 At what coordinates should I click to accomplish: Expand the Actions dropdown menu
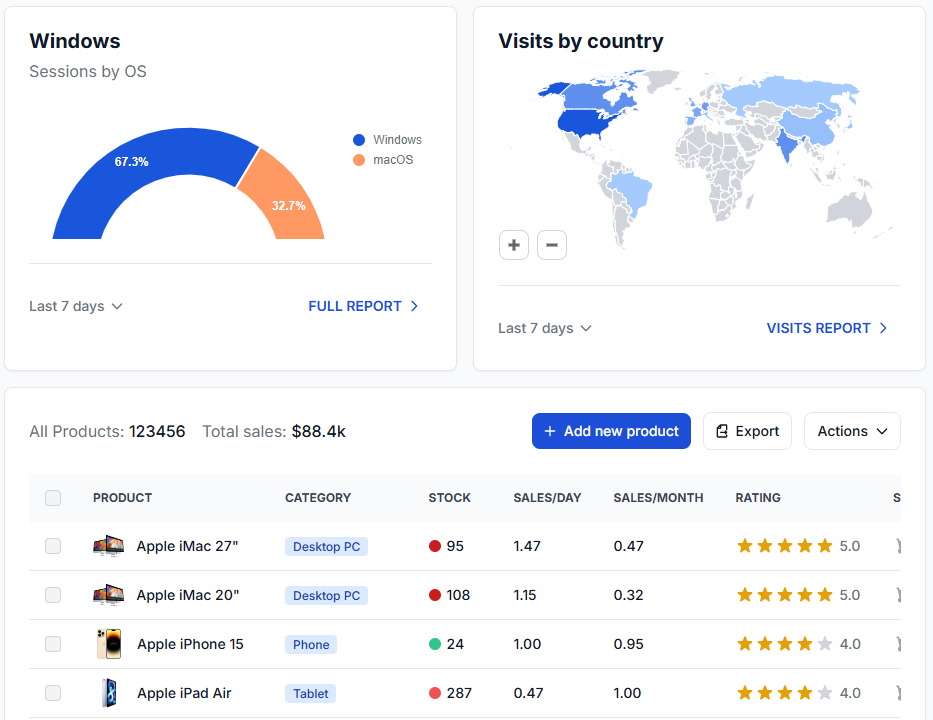pos(852,431)
